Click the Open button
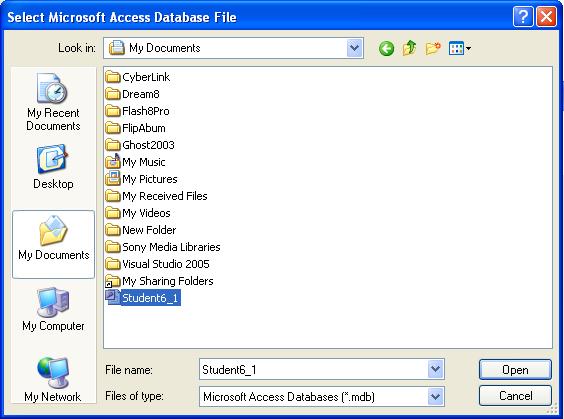The width and height of the screenshot is (564, 419). [x=515, y=370]
